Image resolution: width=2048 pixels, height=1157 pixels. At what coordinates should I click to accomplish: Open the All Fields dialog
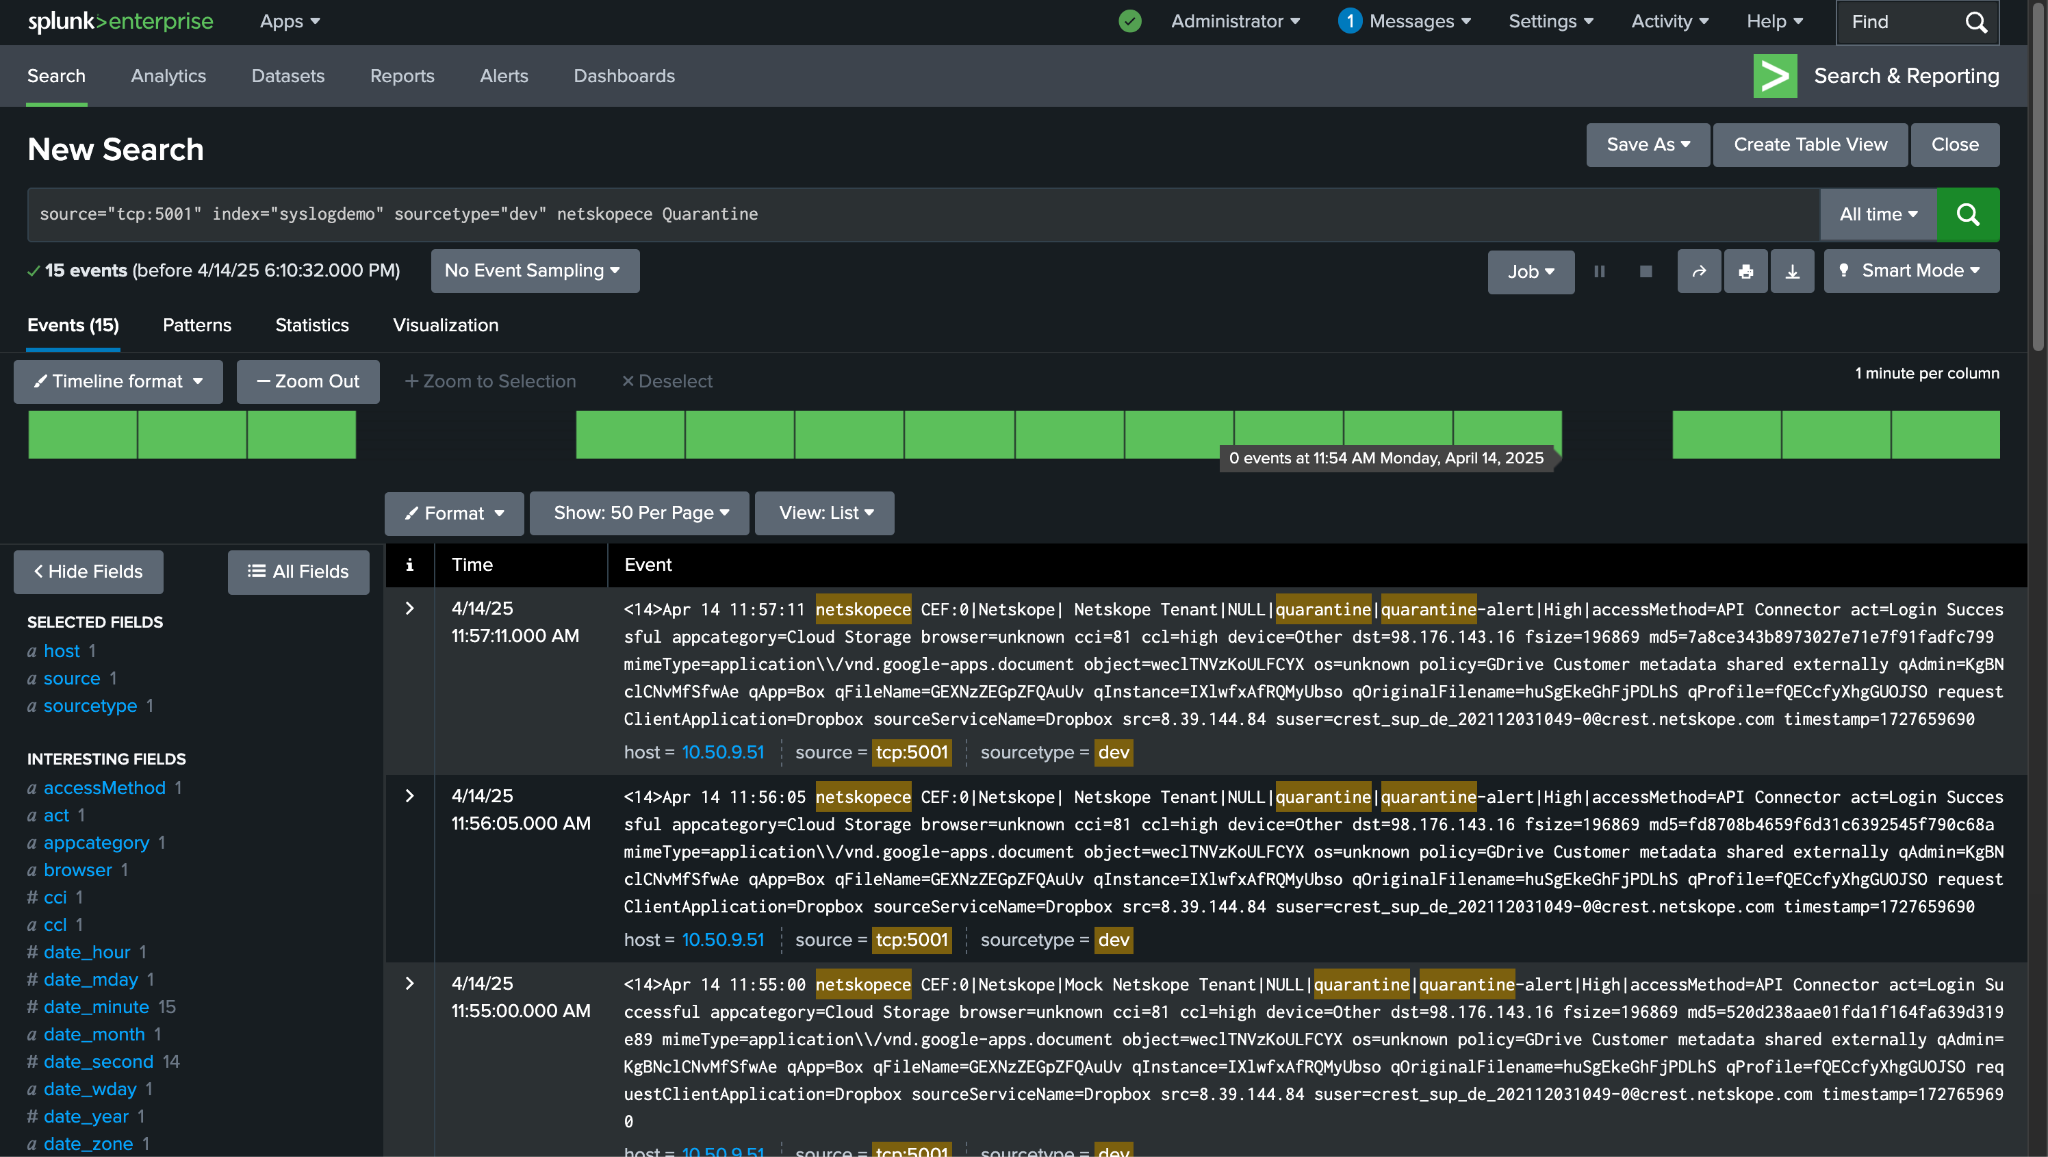tap(298, 572)
